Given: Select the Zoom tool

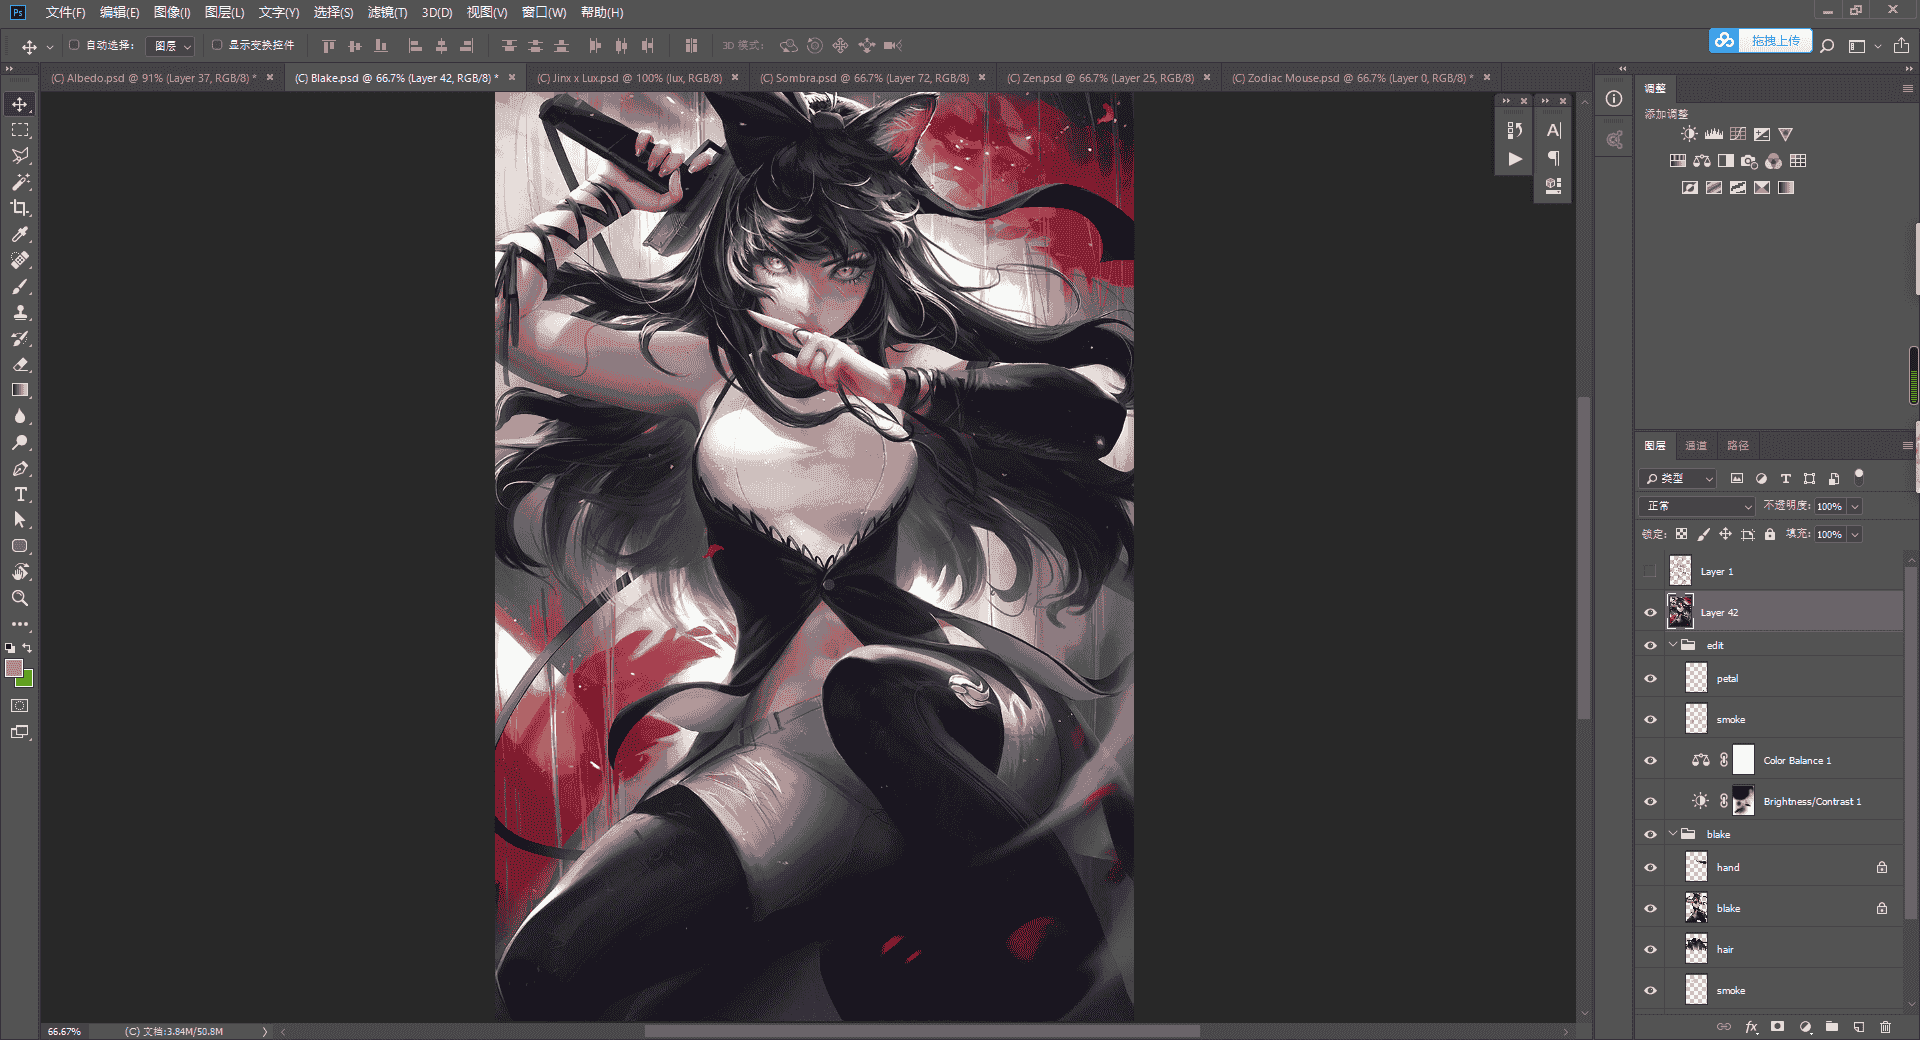Looking at the screenshot, I should click(20, 598).
